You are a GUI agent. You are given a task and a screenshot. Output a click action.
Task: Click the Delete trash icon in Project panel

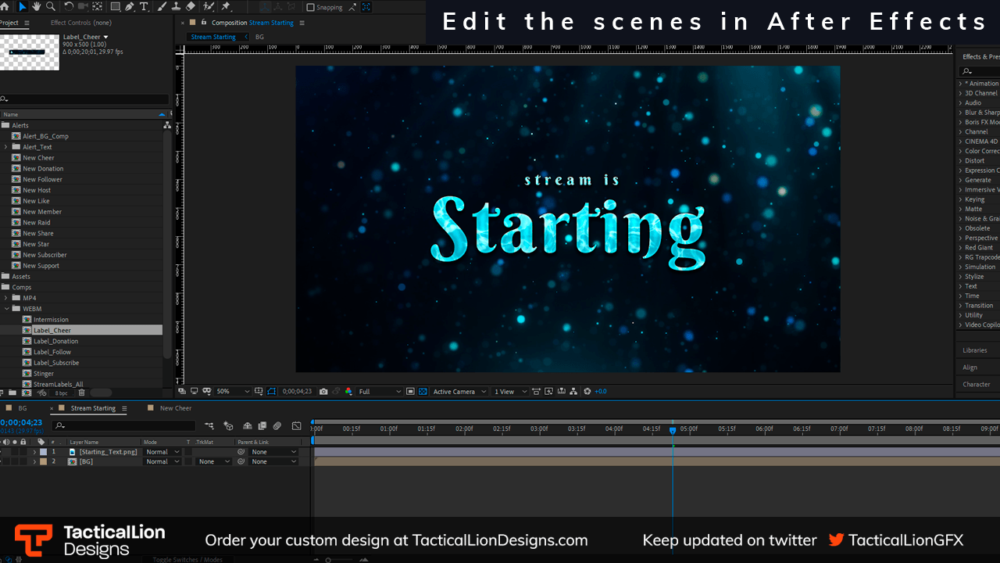(82, 393)
